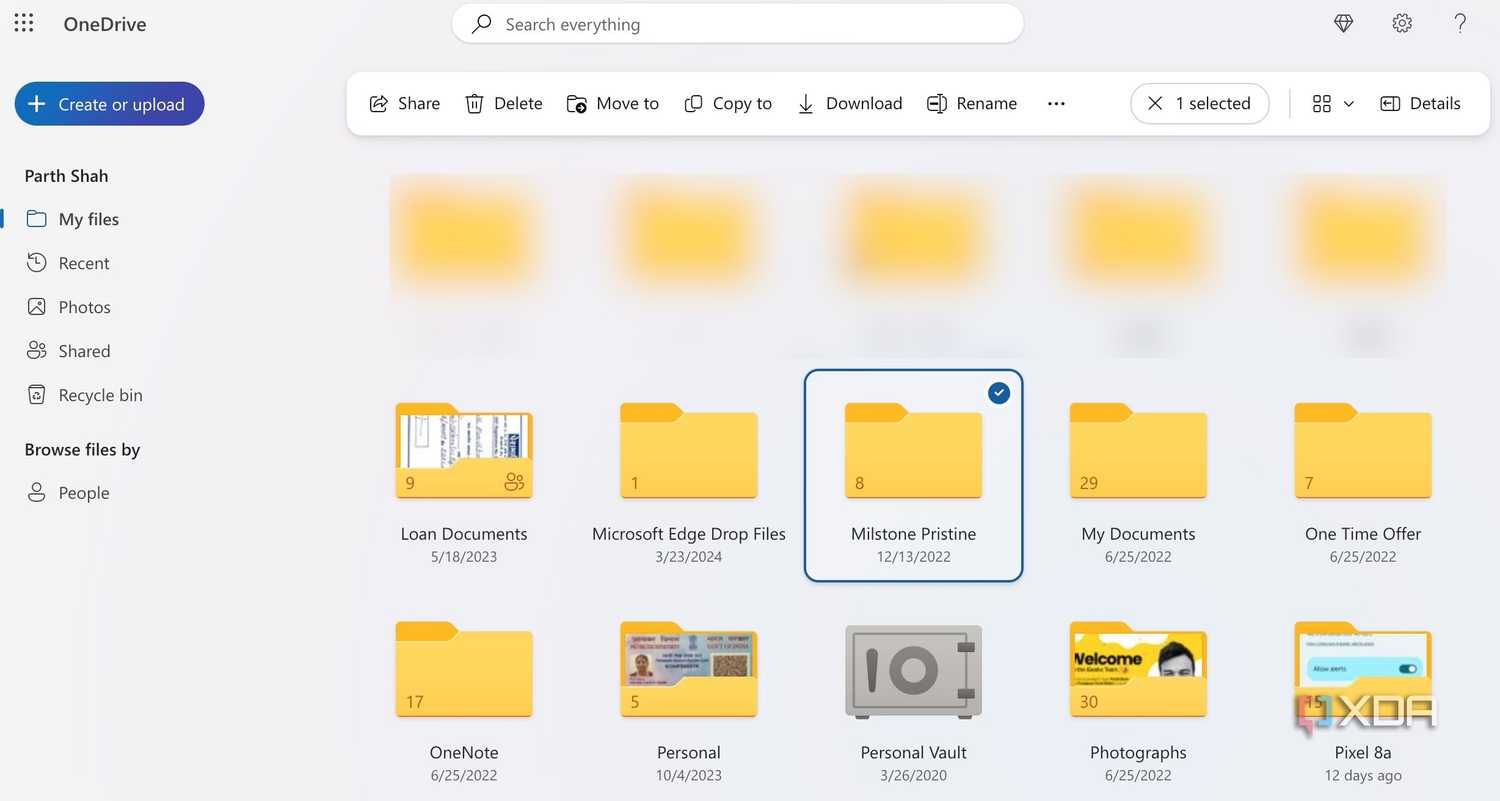This screenshot has height=801, width=1500.
Task: Click the Pixel 8a name label
Action: [1363, 752]
